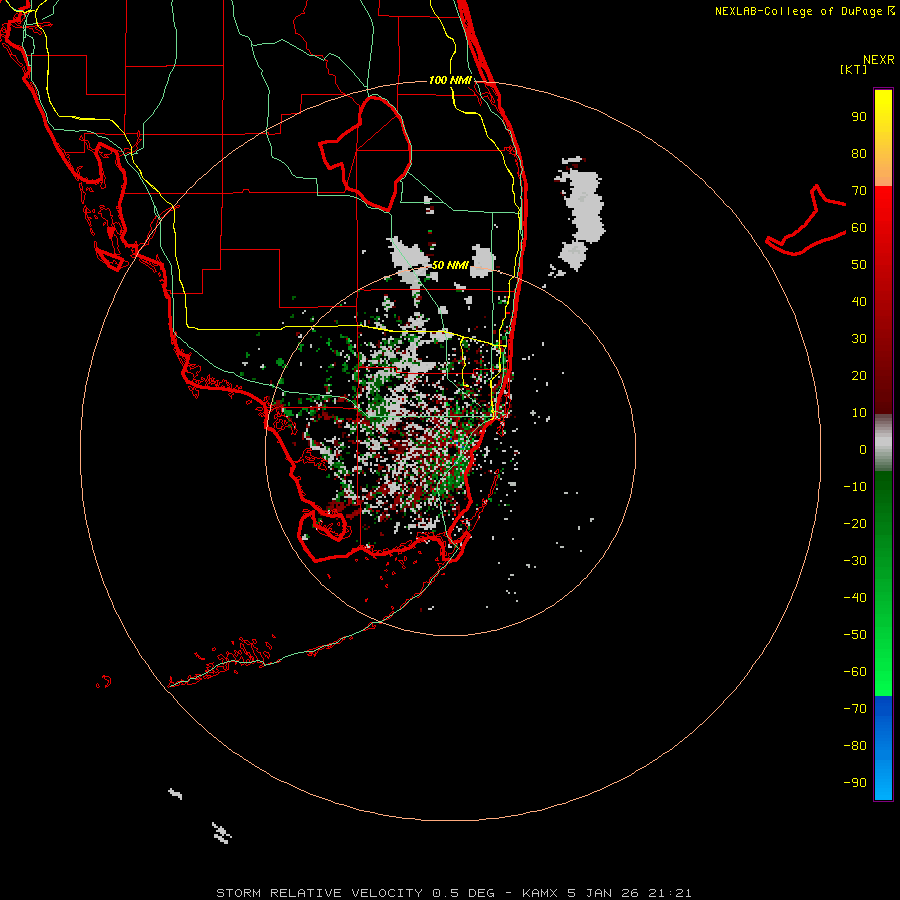The image size is (900, 900).
Task: Select the positive 60 scale value
Action: [859, 228]
